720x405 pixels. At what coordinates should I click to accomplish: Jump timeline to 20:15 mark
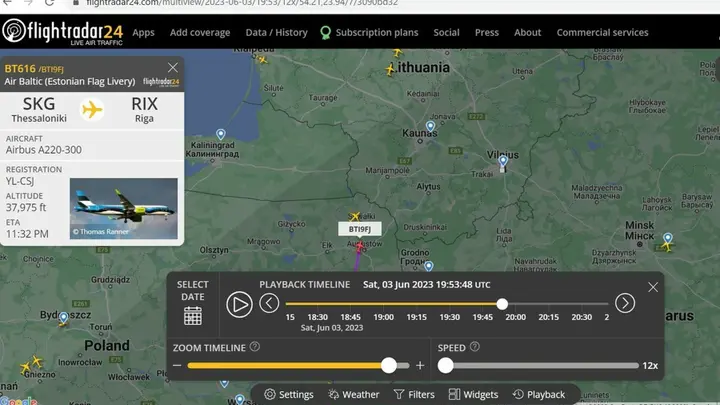click(549, 317)
